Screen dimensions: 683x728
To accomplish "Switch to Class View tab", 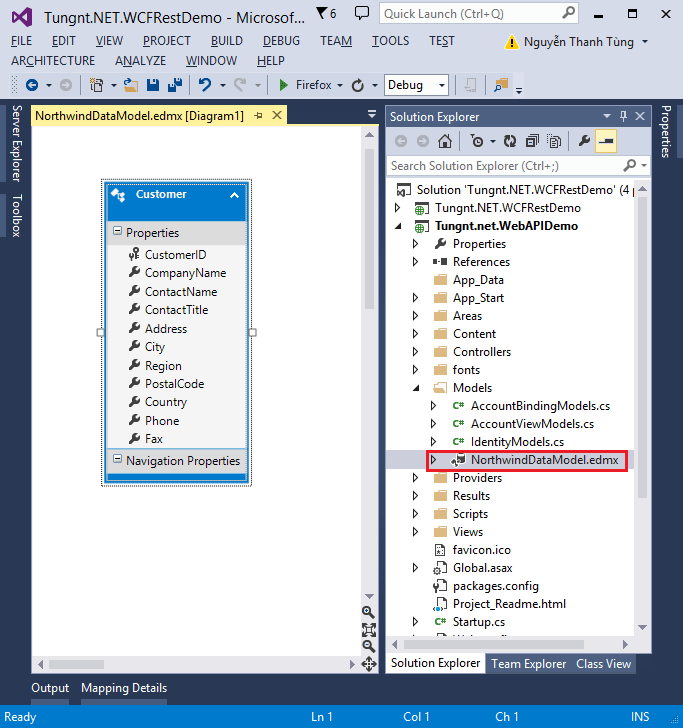I will (x=604, y=664).
